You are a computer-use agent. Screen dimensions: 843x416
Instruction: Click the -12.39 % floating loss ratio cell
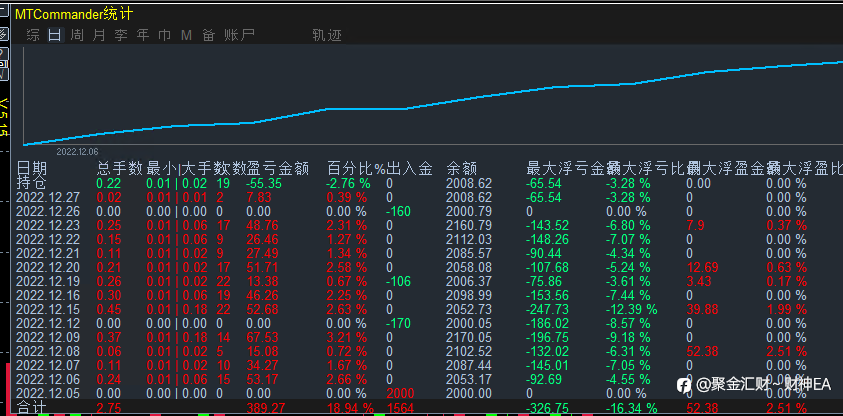pos(631,309)
